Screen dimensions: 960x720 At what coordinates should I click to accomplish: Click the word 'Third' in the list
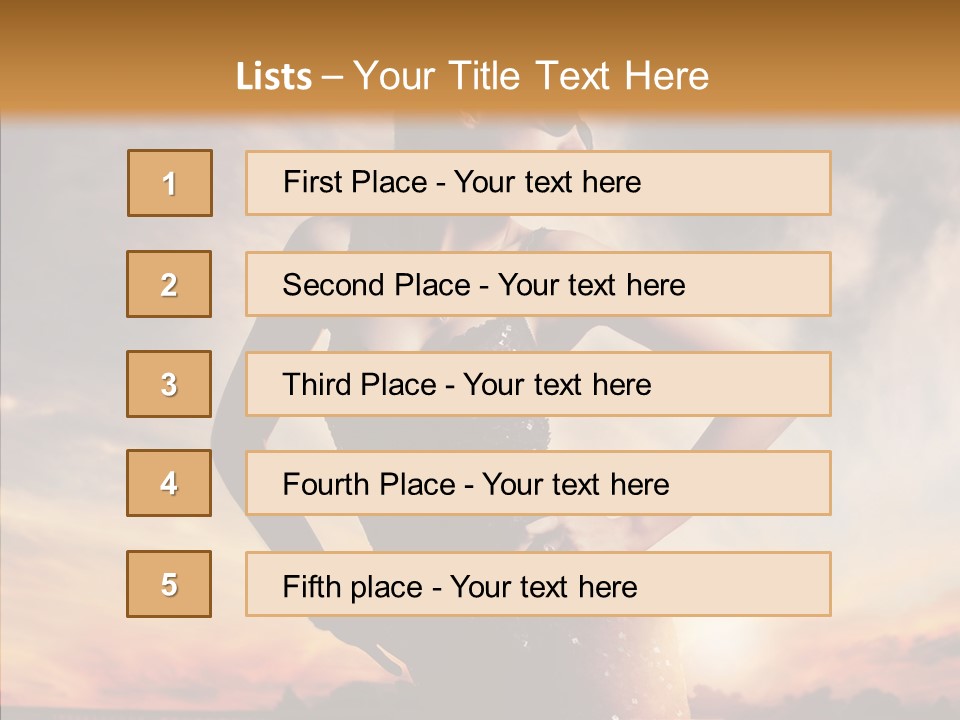coord(316,384)
